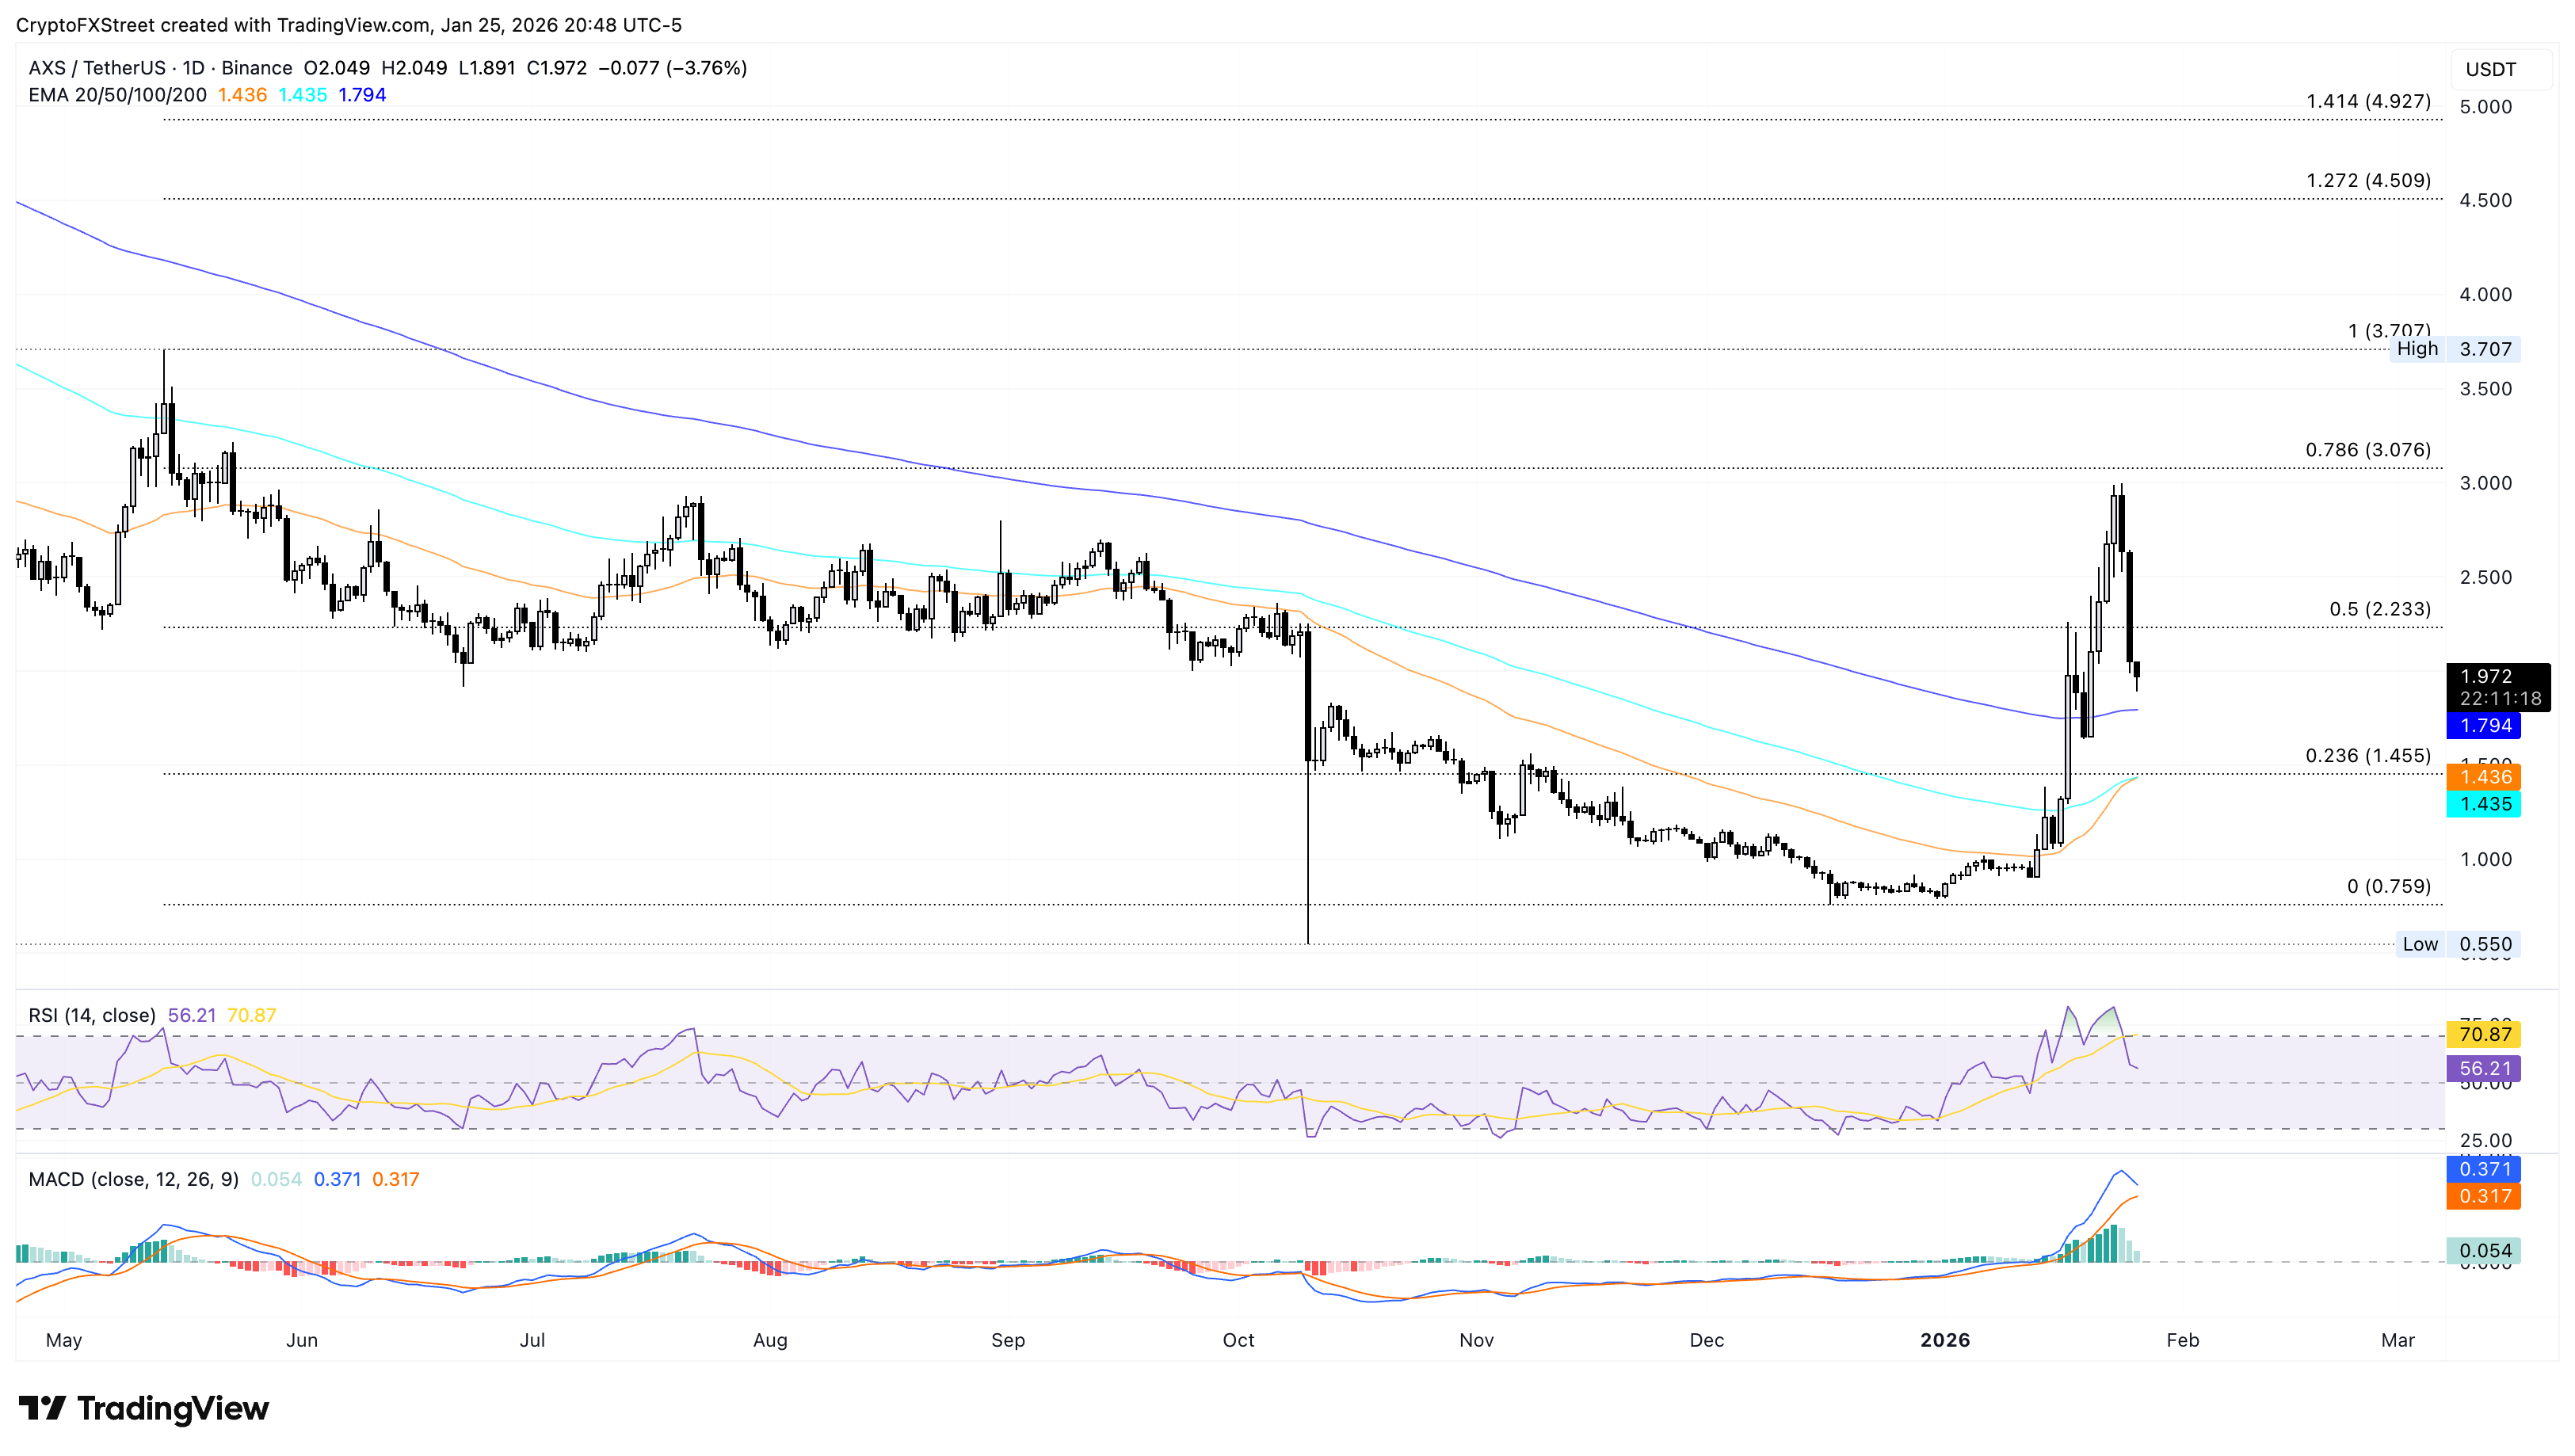Click the cyan 1.435 EMA price tag
Screen dimensions: 2575x1456
[2483, 804]
